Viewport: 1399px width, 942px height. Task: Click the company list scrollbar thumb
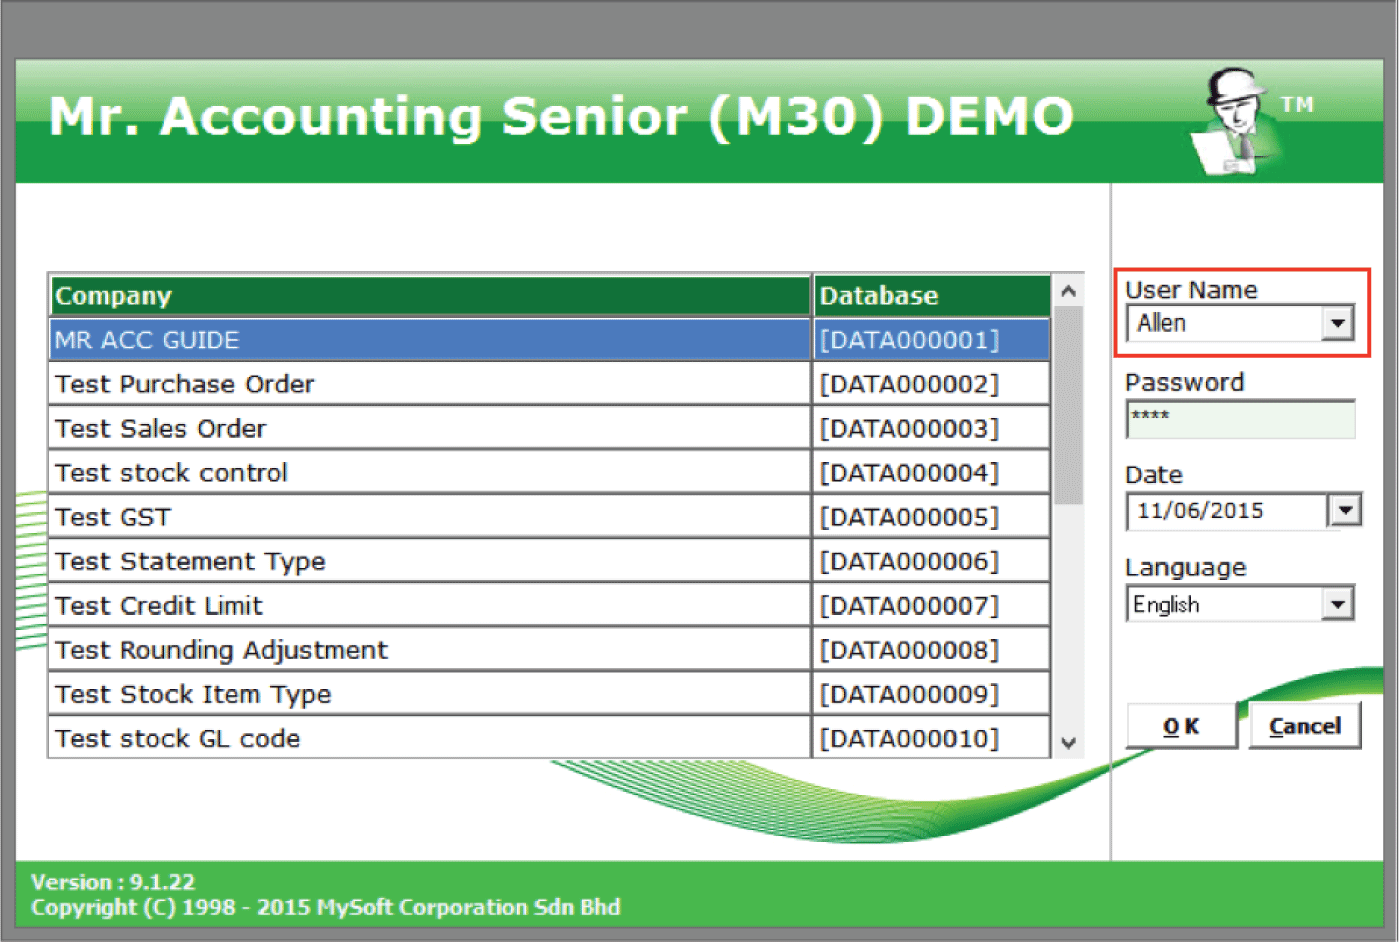coord(1068,406)
